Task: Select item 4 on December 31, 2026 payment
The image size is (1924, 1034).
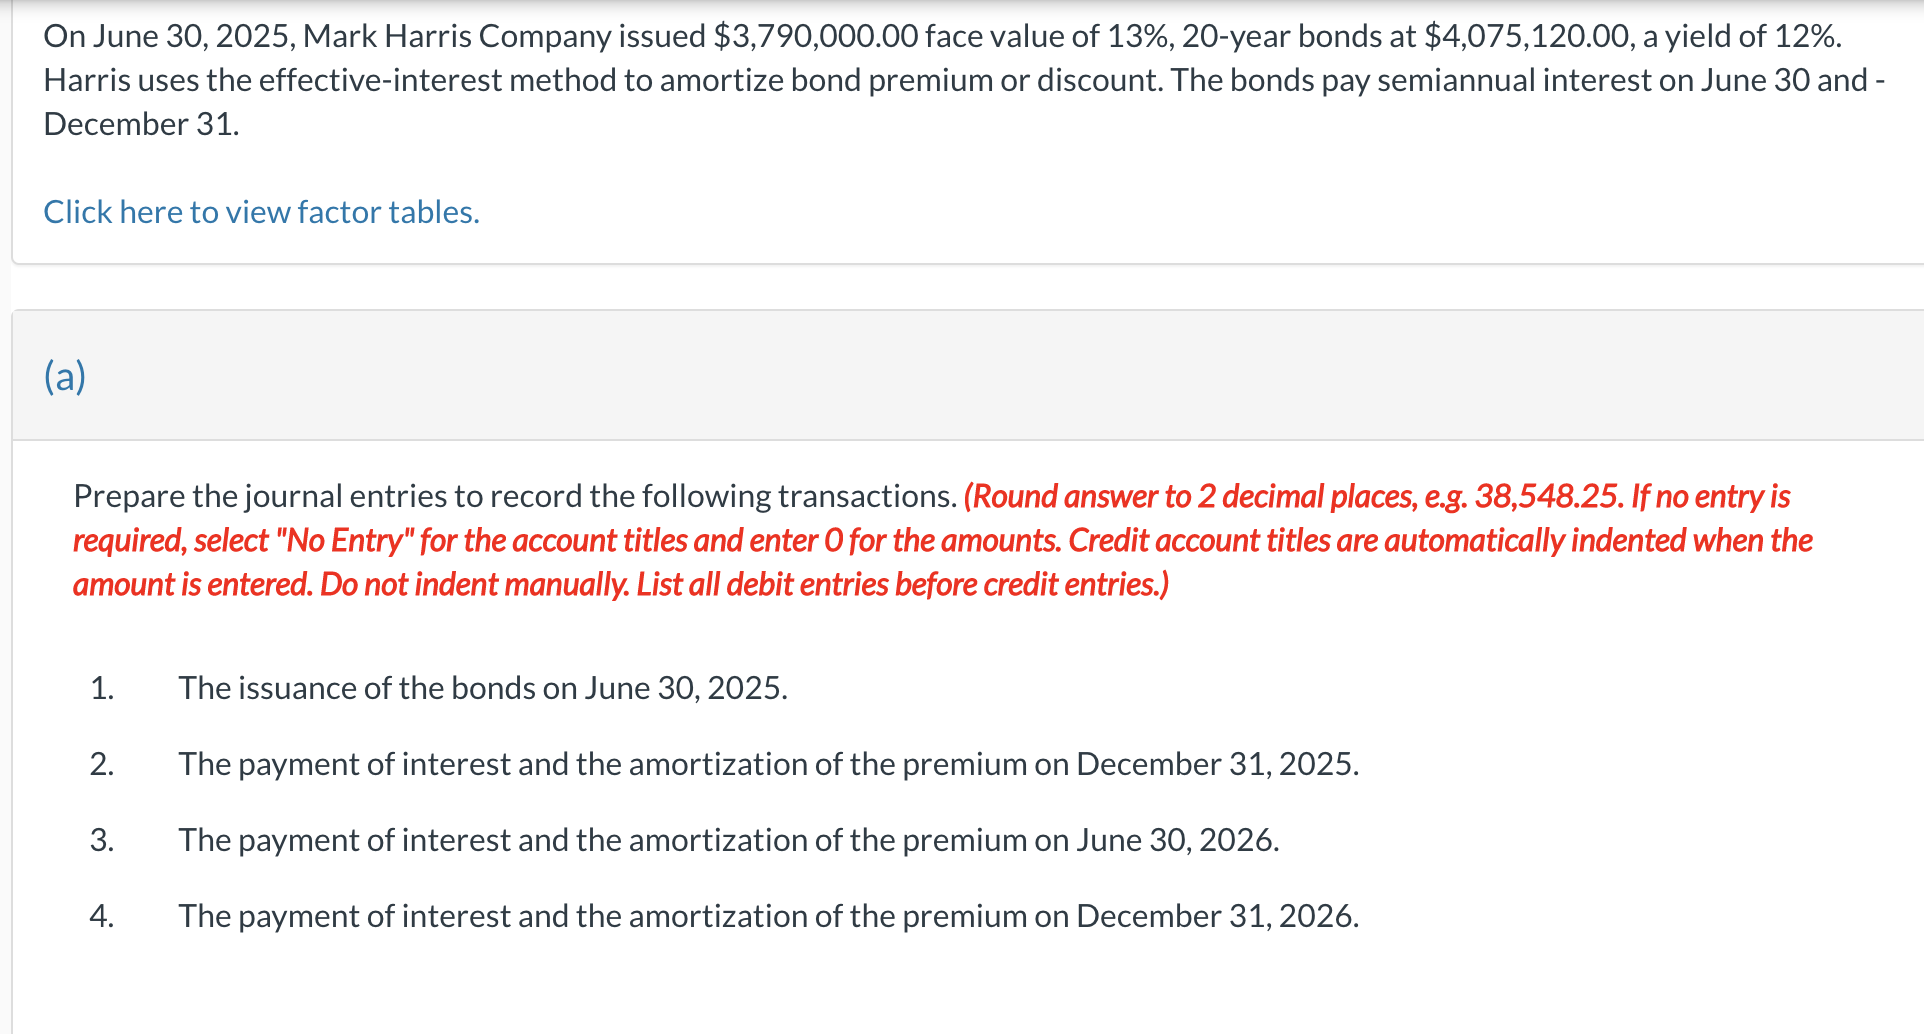Action: 768,916
